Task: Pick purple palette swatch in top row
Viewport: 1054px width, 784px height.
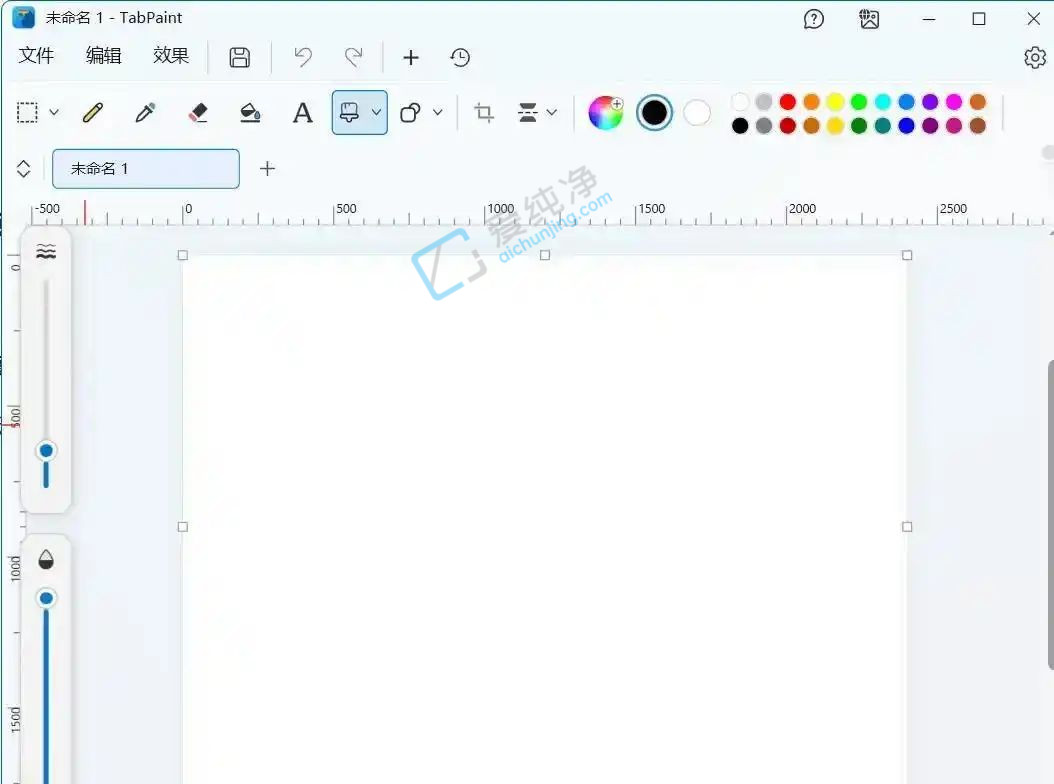Action: (930, 102)
